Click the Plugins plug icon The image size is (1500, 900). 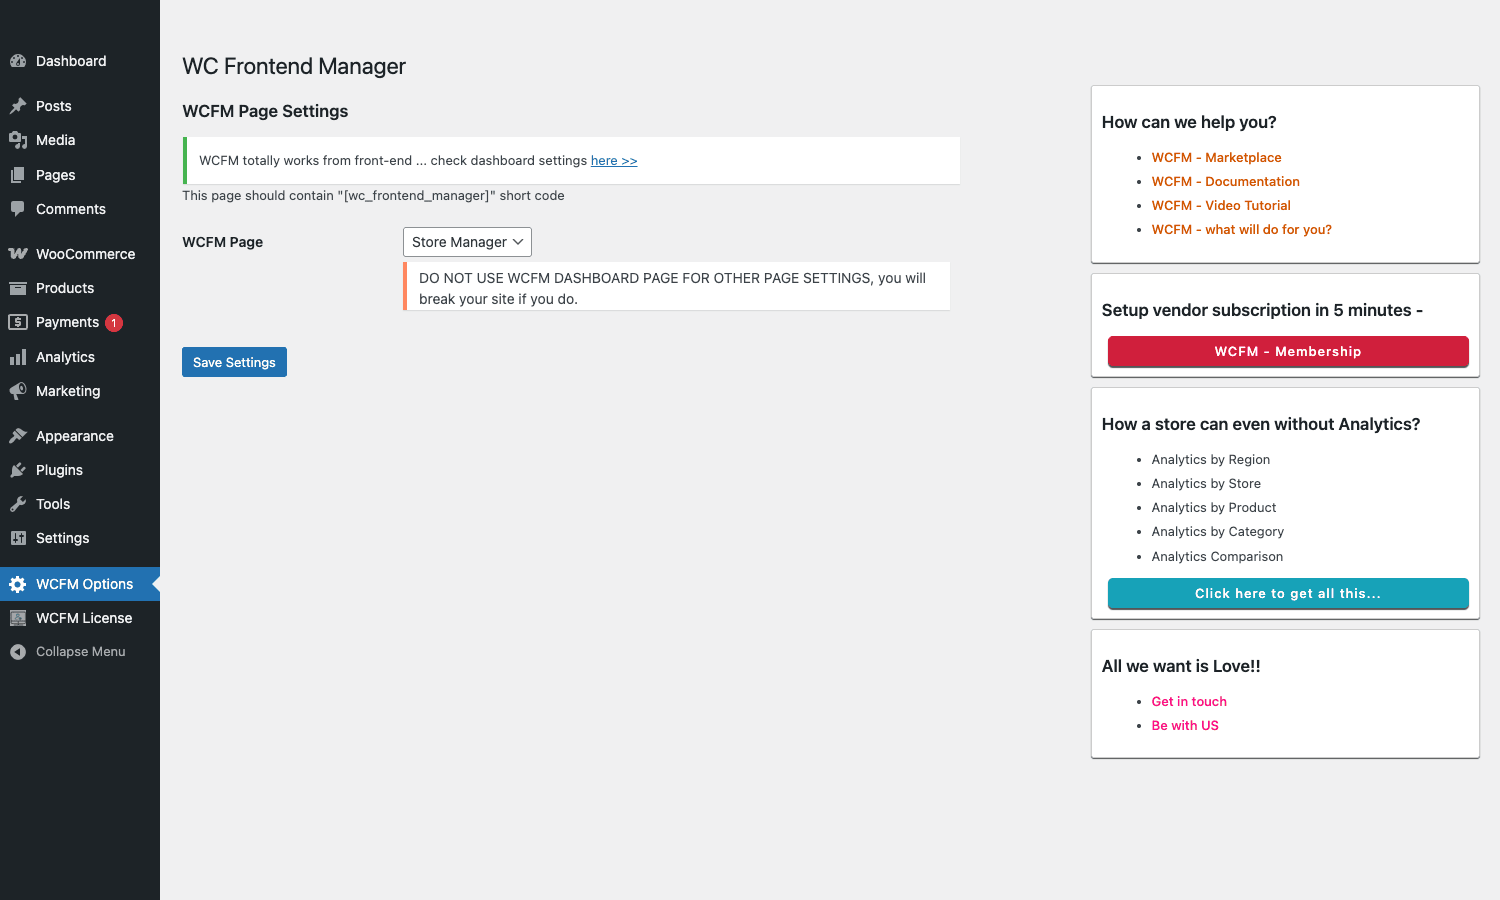pyautogui.click(x=18, y=470)
